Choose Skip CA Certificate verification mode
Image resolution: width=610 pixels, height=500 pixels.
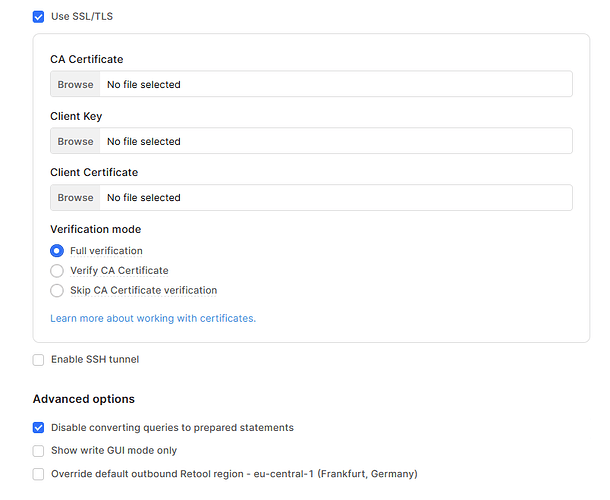(x=57, y=291)
